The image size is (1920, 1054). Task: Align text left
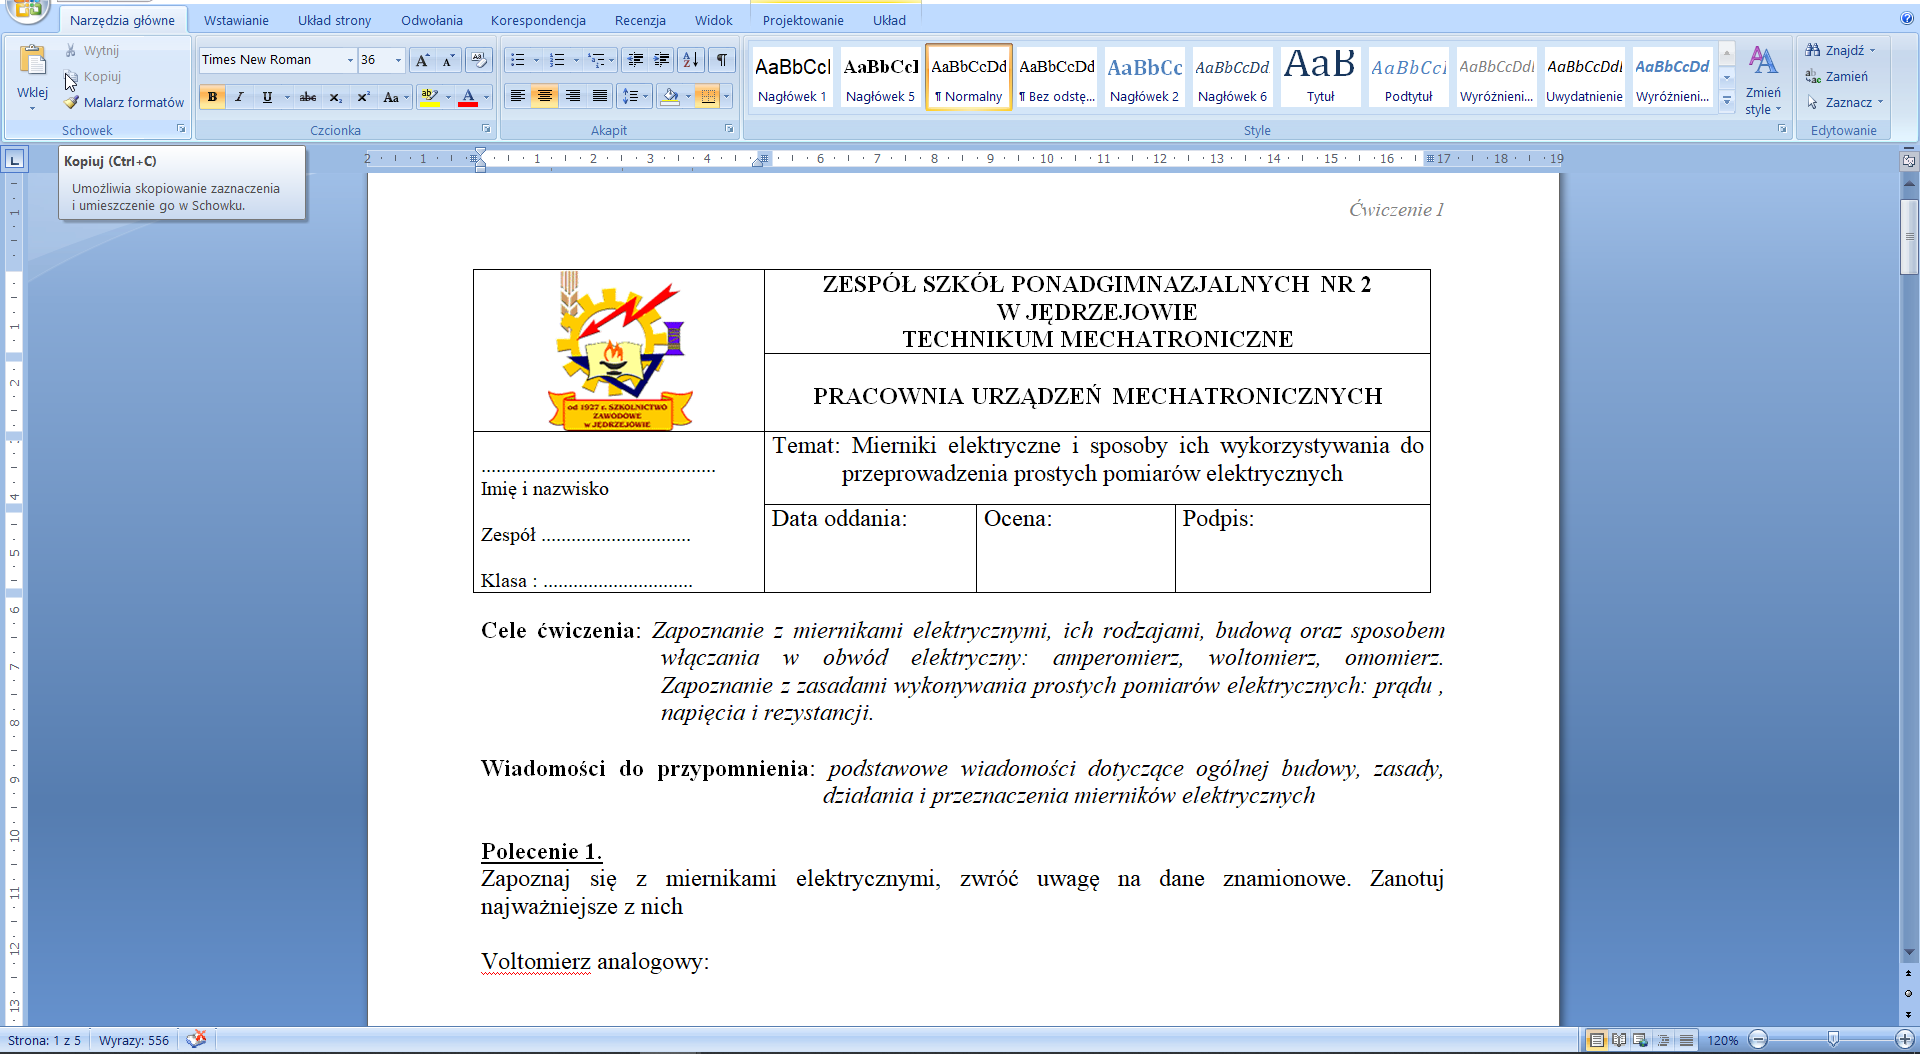[x=518, y=96]
